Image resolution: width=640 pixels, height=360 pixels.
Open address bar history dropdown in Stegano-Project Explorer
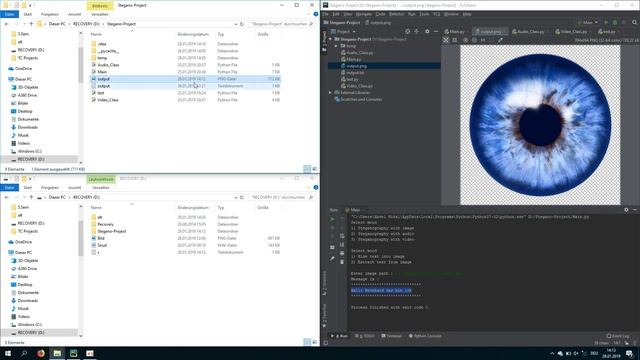click(x=236, y=24)
